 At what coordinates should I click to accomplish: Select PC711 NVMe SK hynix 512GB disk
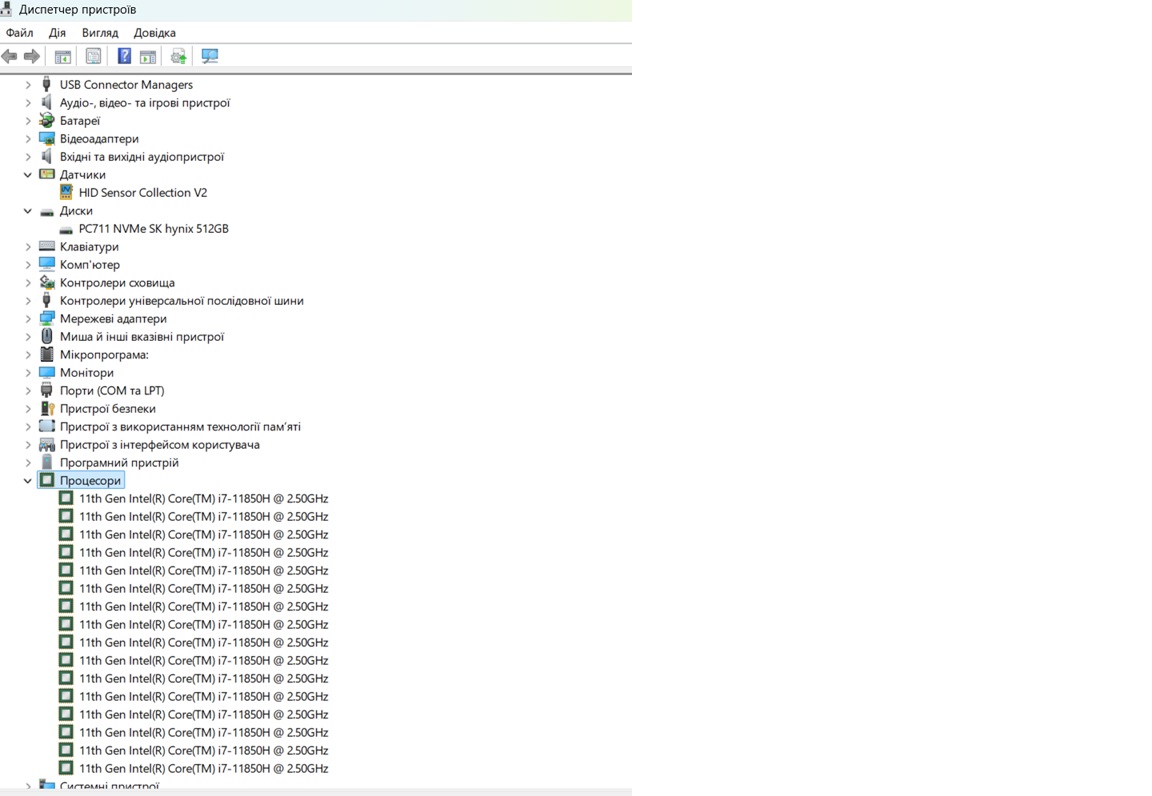point(154,229)
